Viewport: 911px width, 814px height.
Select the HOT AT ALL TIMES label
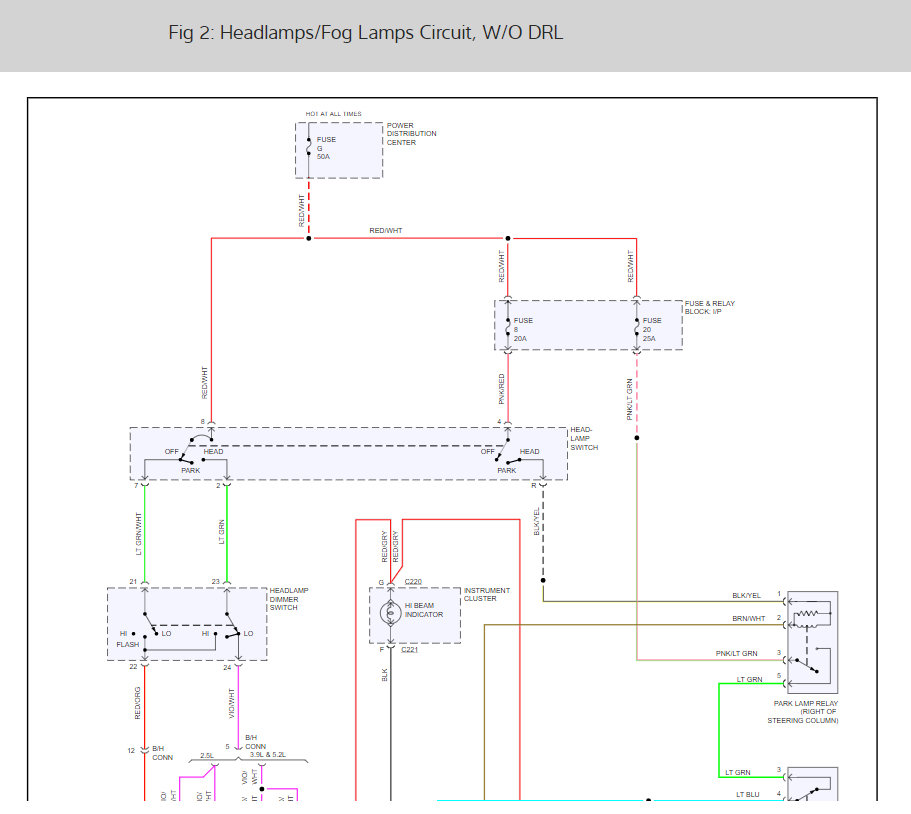(333, 114)
